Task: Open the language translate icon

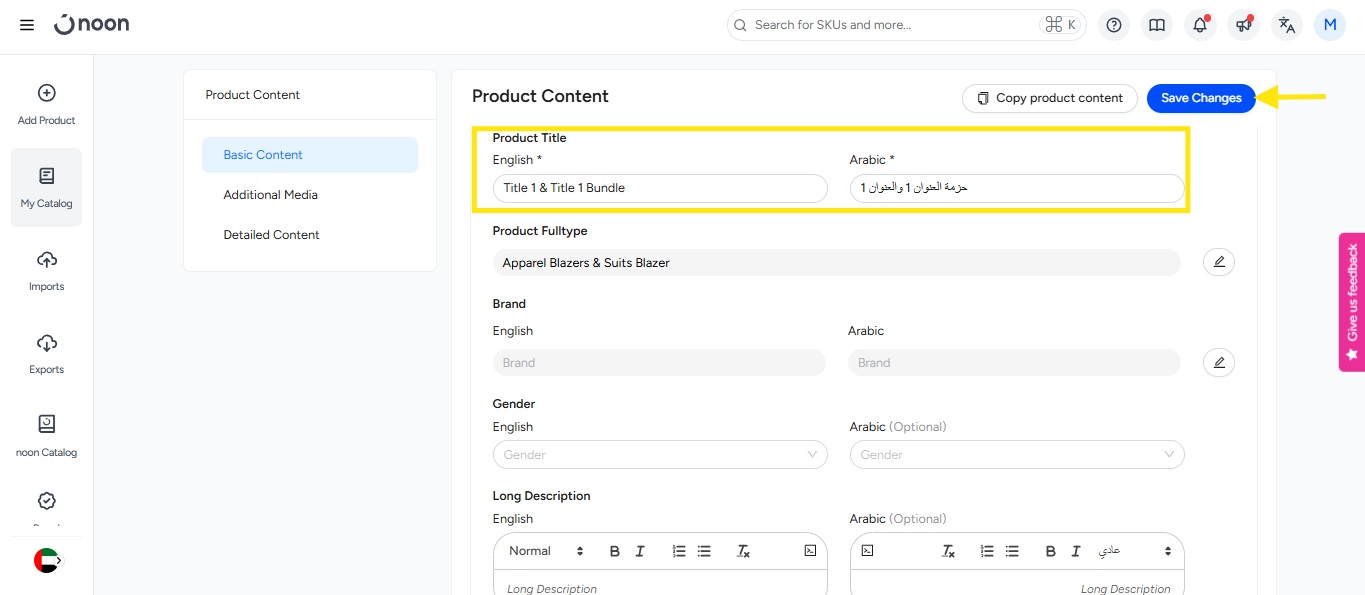Action: tap(1287, 25)
